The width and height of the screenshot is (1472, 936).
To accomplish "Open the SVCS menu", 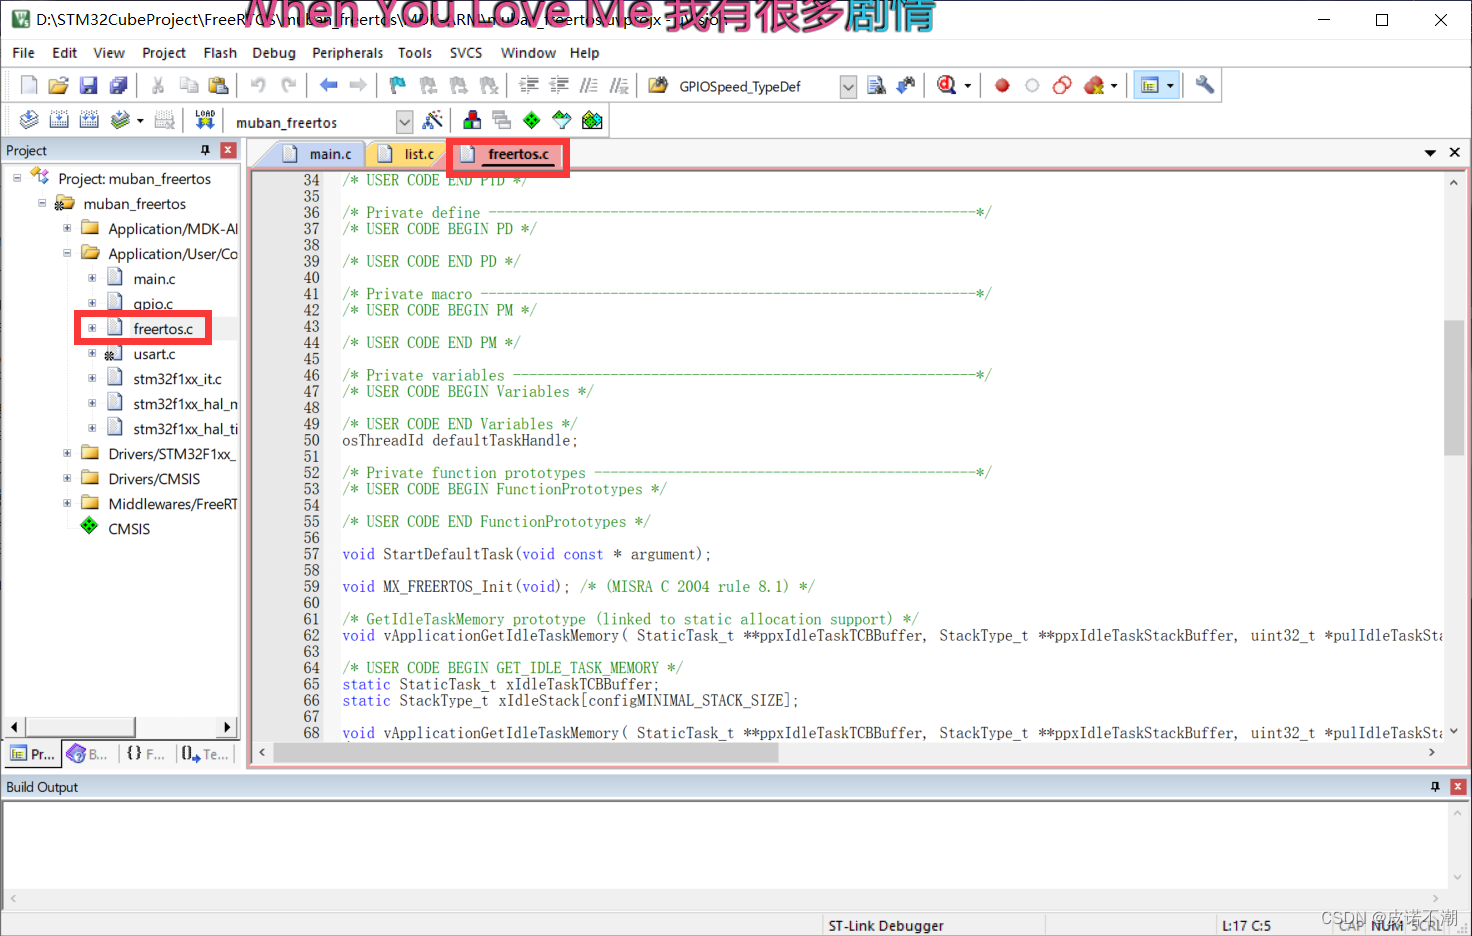I will pyautogui.click(x=466, y=53).
